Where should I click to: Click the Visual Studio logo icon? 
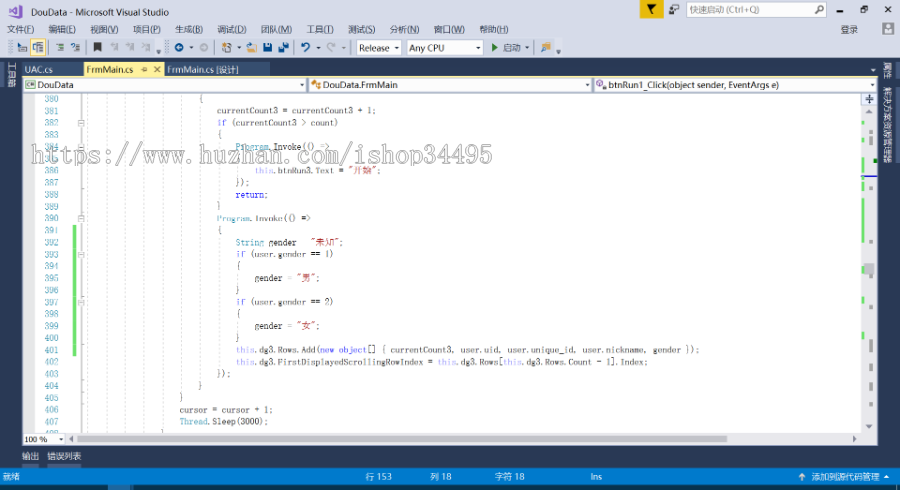pos(15,11)
